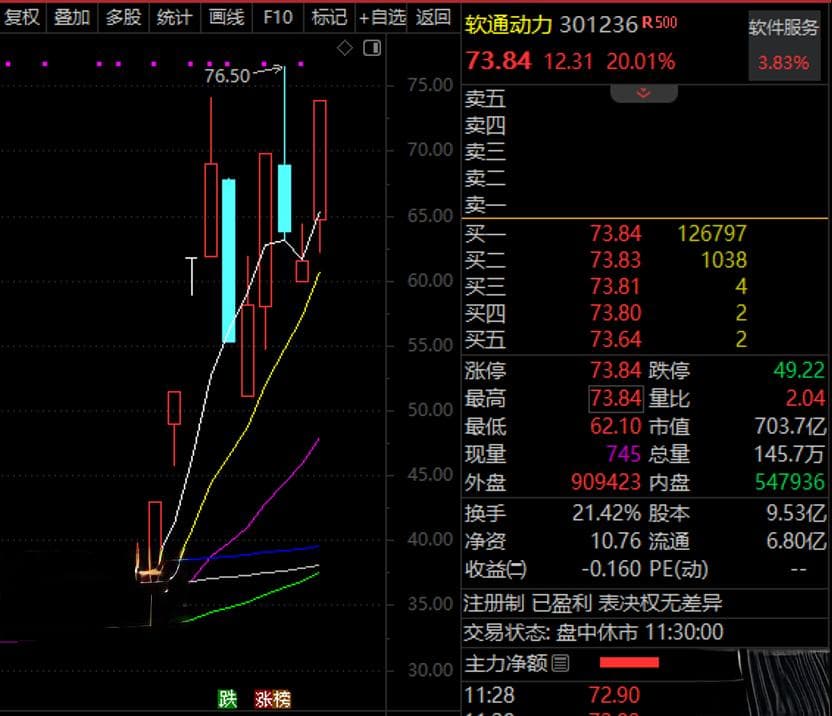Click the 市值 value 703.7亿
Image resolution: width=832 pixels, height=716 pixels.
(790, 426)
